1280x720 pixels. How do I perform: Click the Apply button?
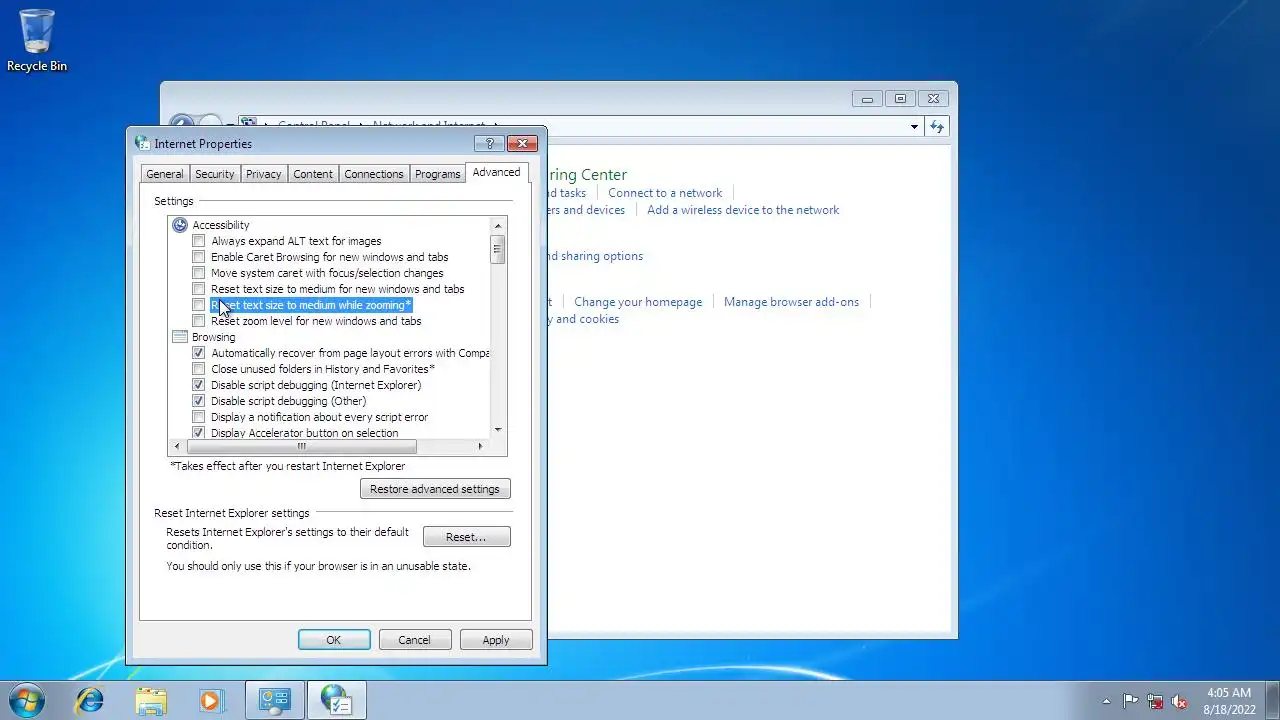click(x=496, y=640)
